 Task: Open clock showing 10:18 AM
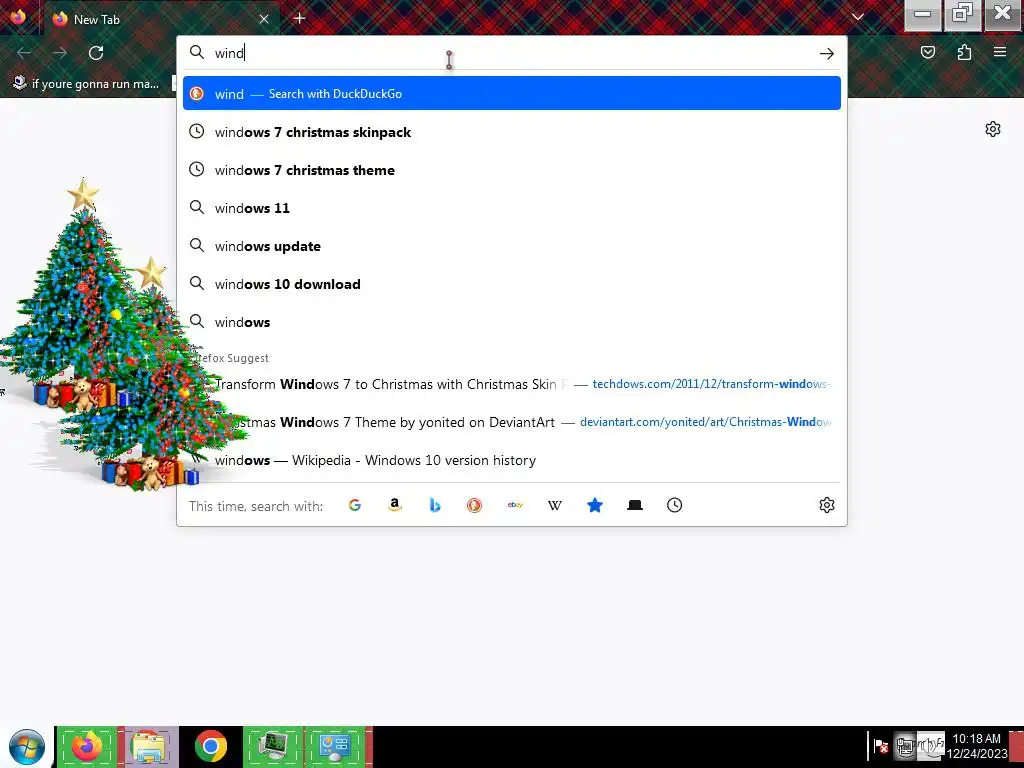pyautogui.click(x=977, y=746)
